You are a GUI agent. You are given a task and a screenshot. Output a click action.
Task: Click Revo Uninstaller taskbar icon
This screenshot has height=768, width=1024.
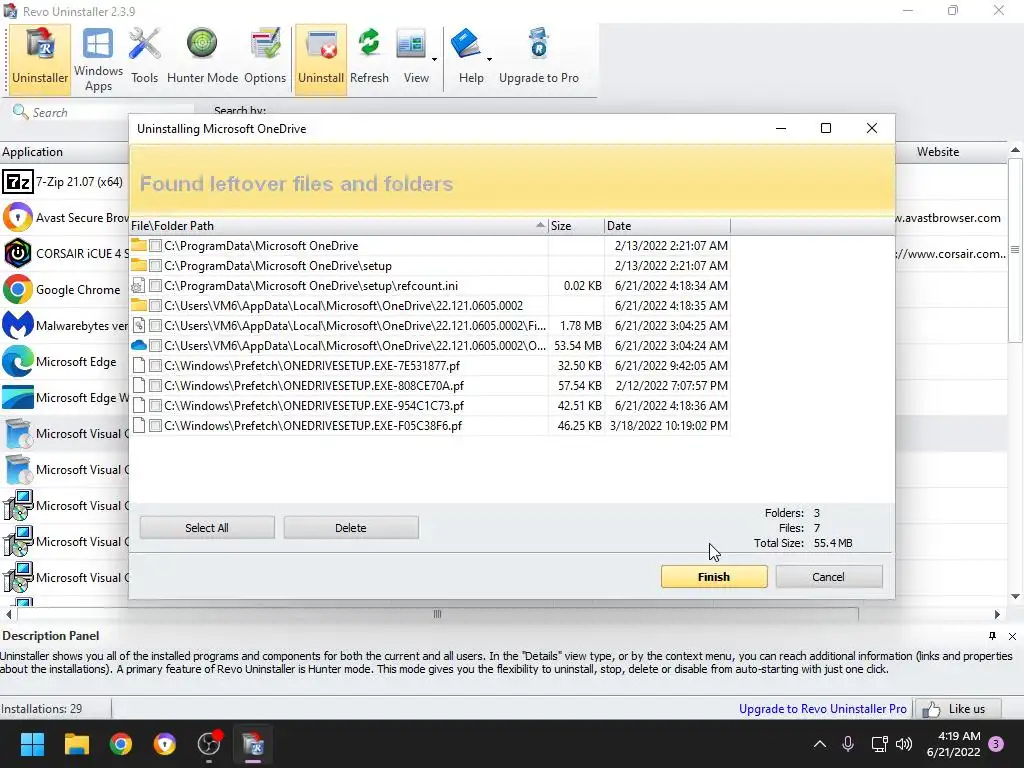click(253, 744)
